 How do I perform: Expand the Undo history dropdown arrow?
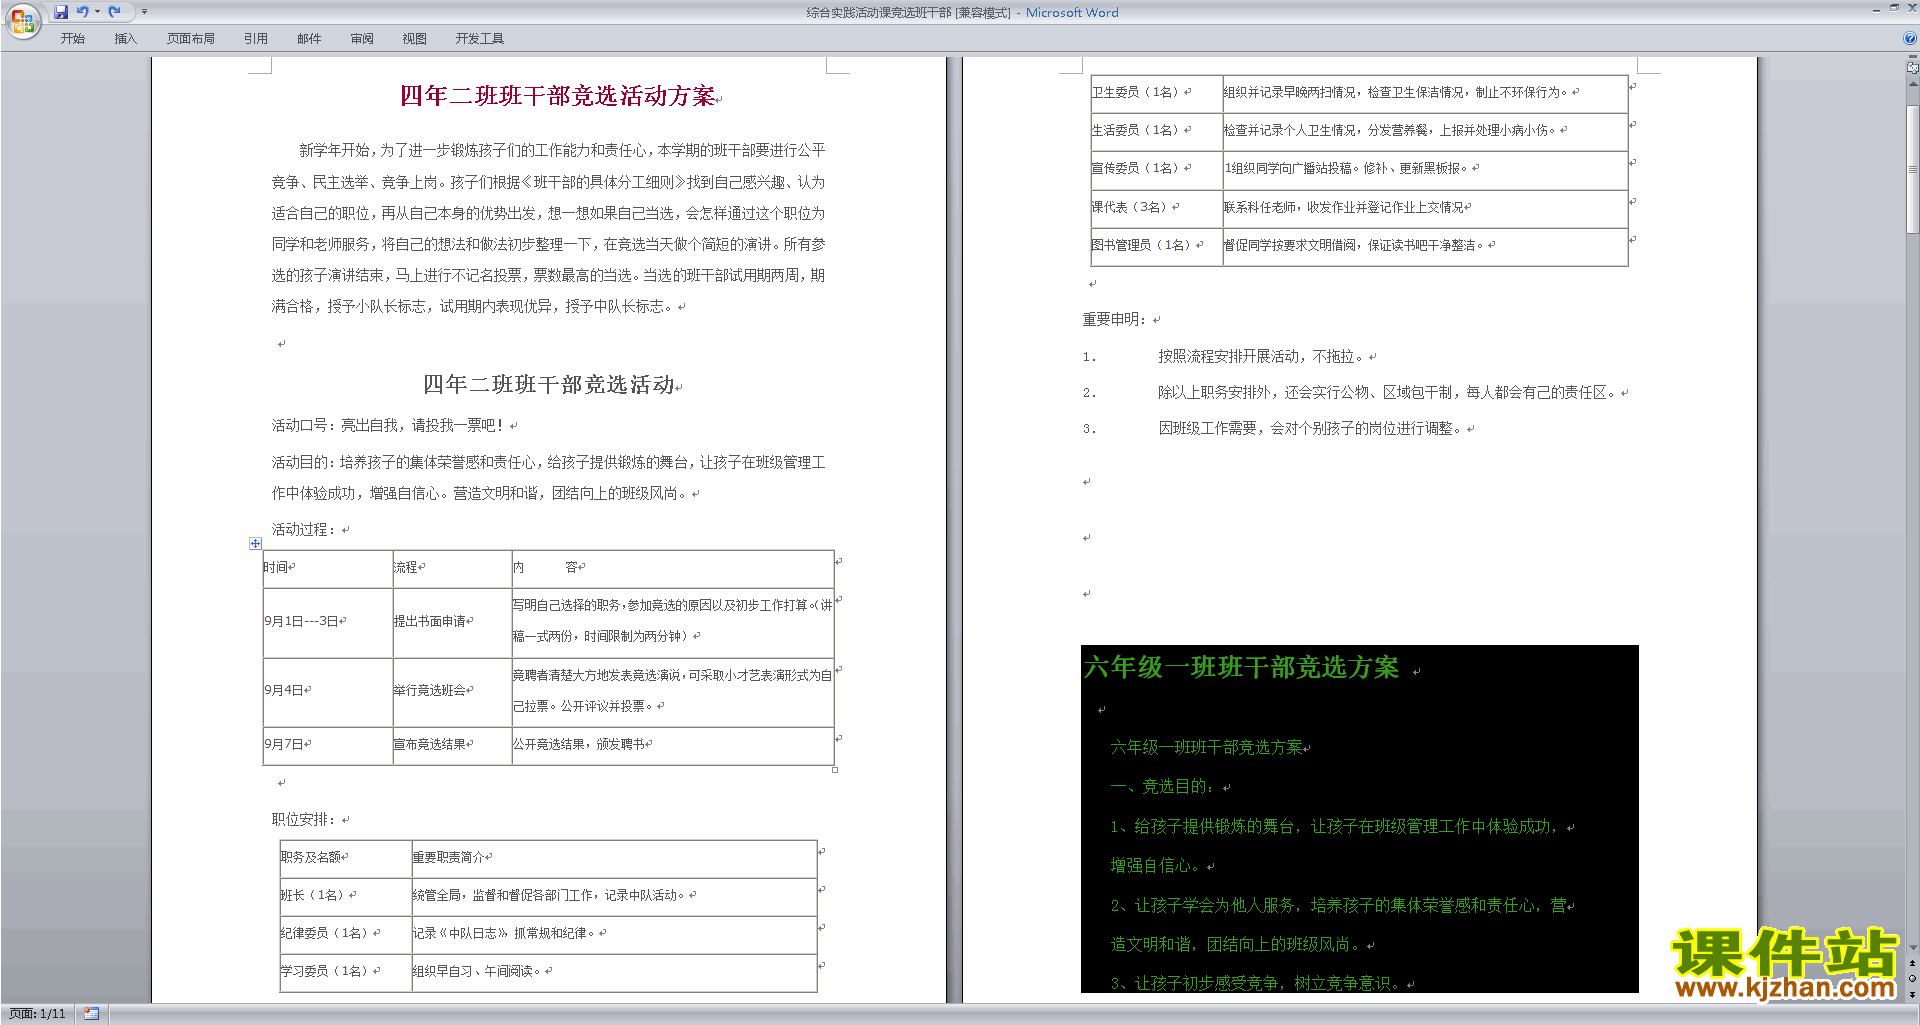coord(97,12)
